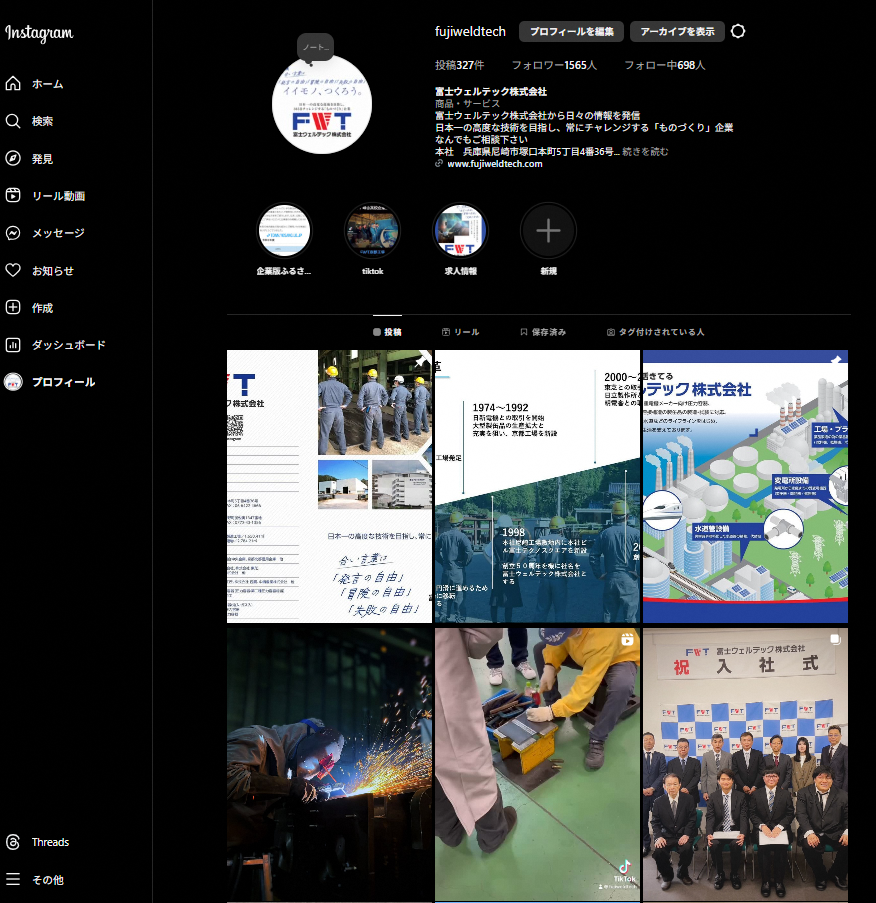The width and height of the screenshot is (876, 903).
Task: Add a new highlight with 新規
Action: (x=548, y=231)
